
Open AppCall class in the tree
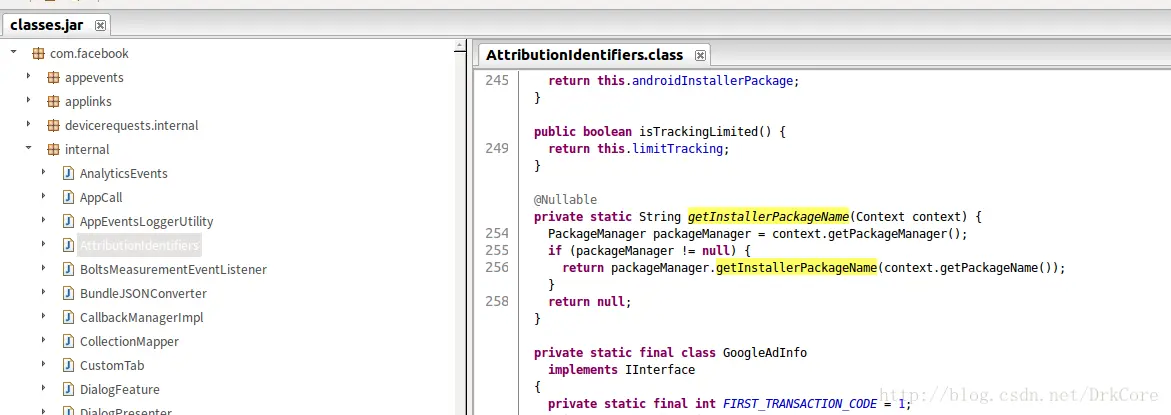point(101,197)
